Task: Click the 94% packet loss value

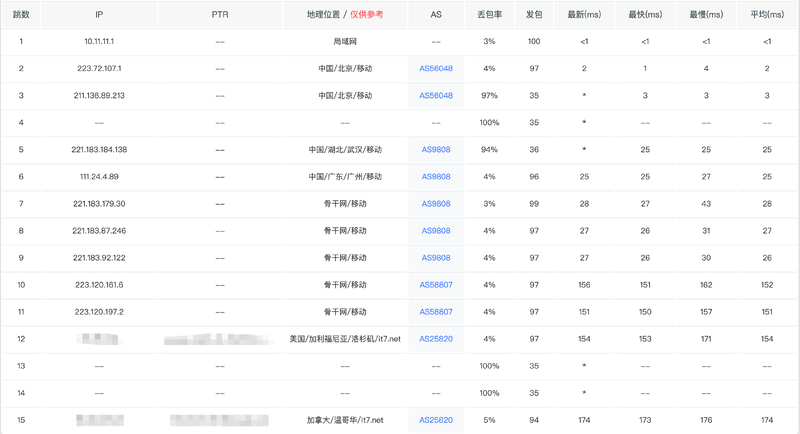Action: pyautogui.click(x=489, y=149)
